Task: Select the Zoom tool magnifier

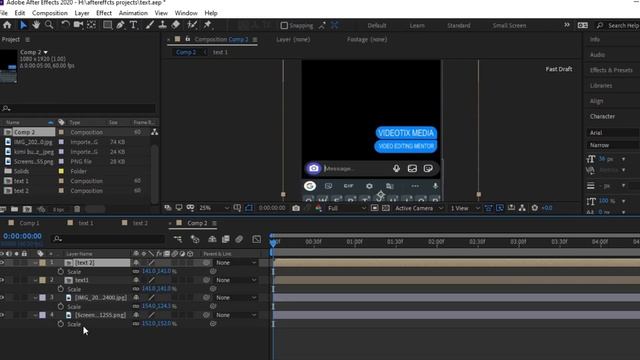Action: pyautogui.click(x=49, y=25)
